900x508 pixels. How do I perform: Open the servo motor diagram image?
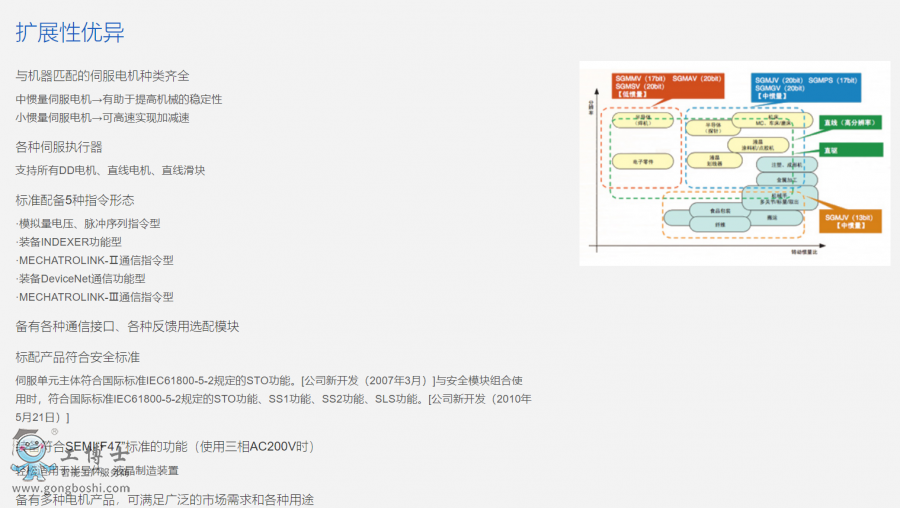point(734,163)
